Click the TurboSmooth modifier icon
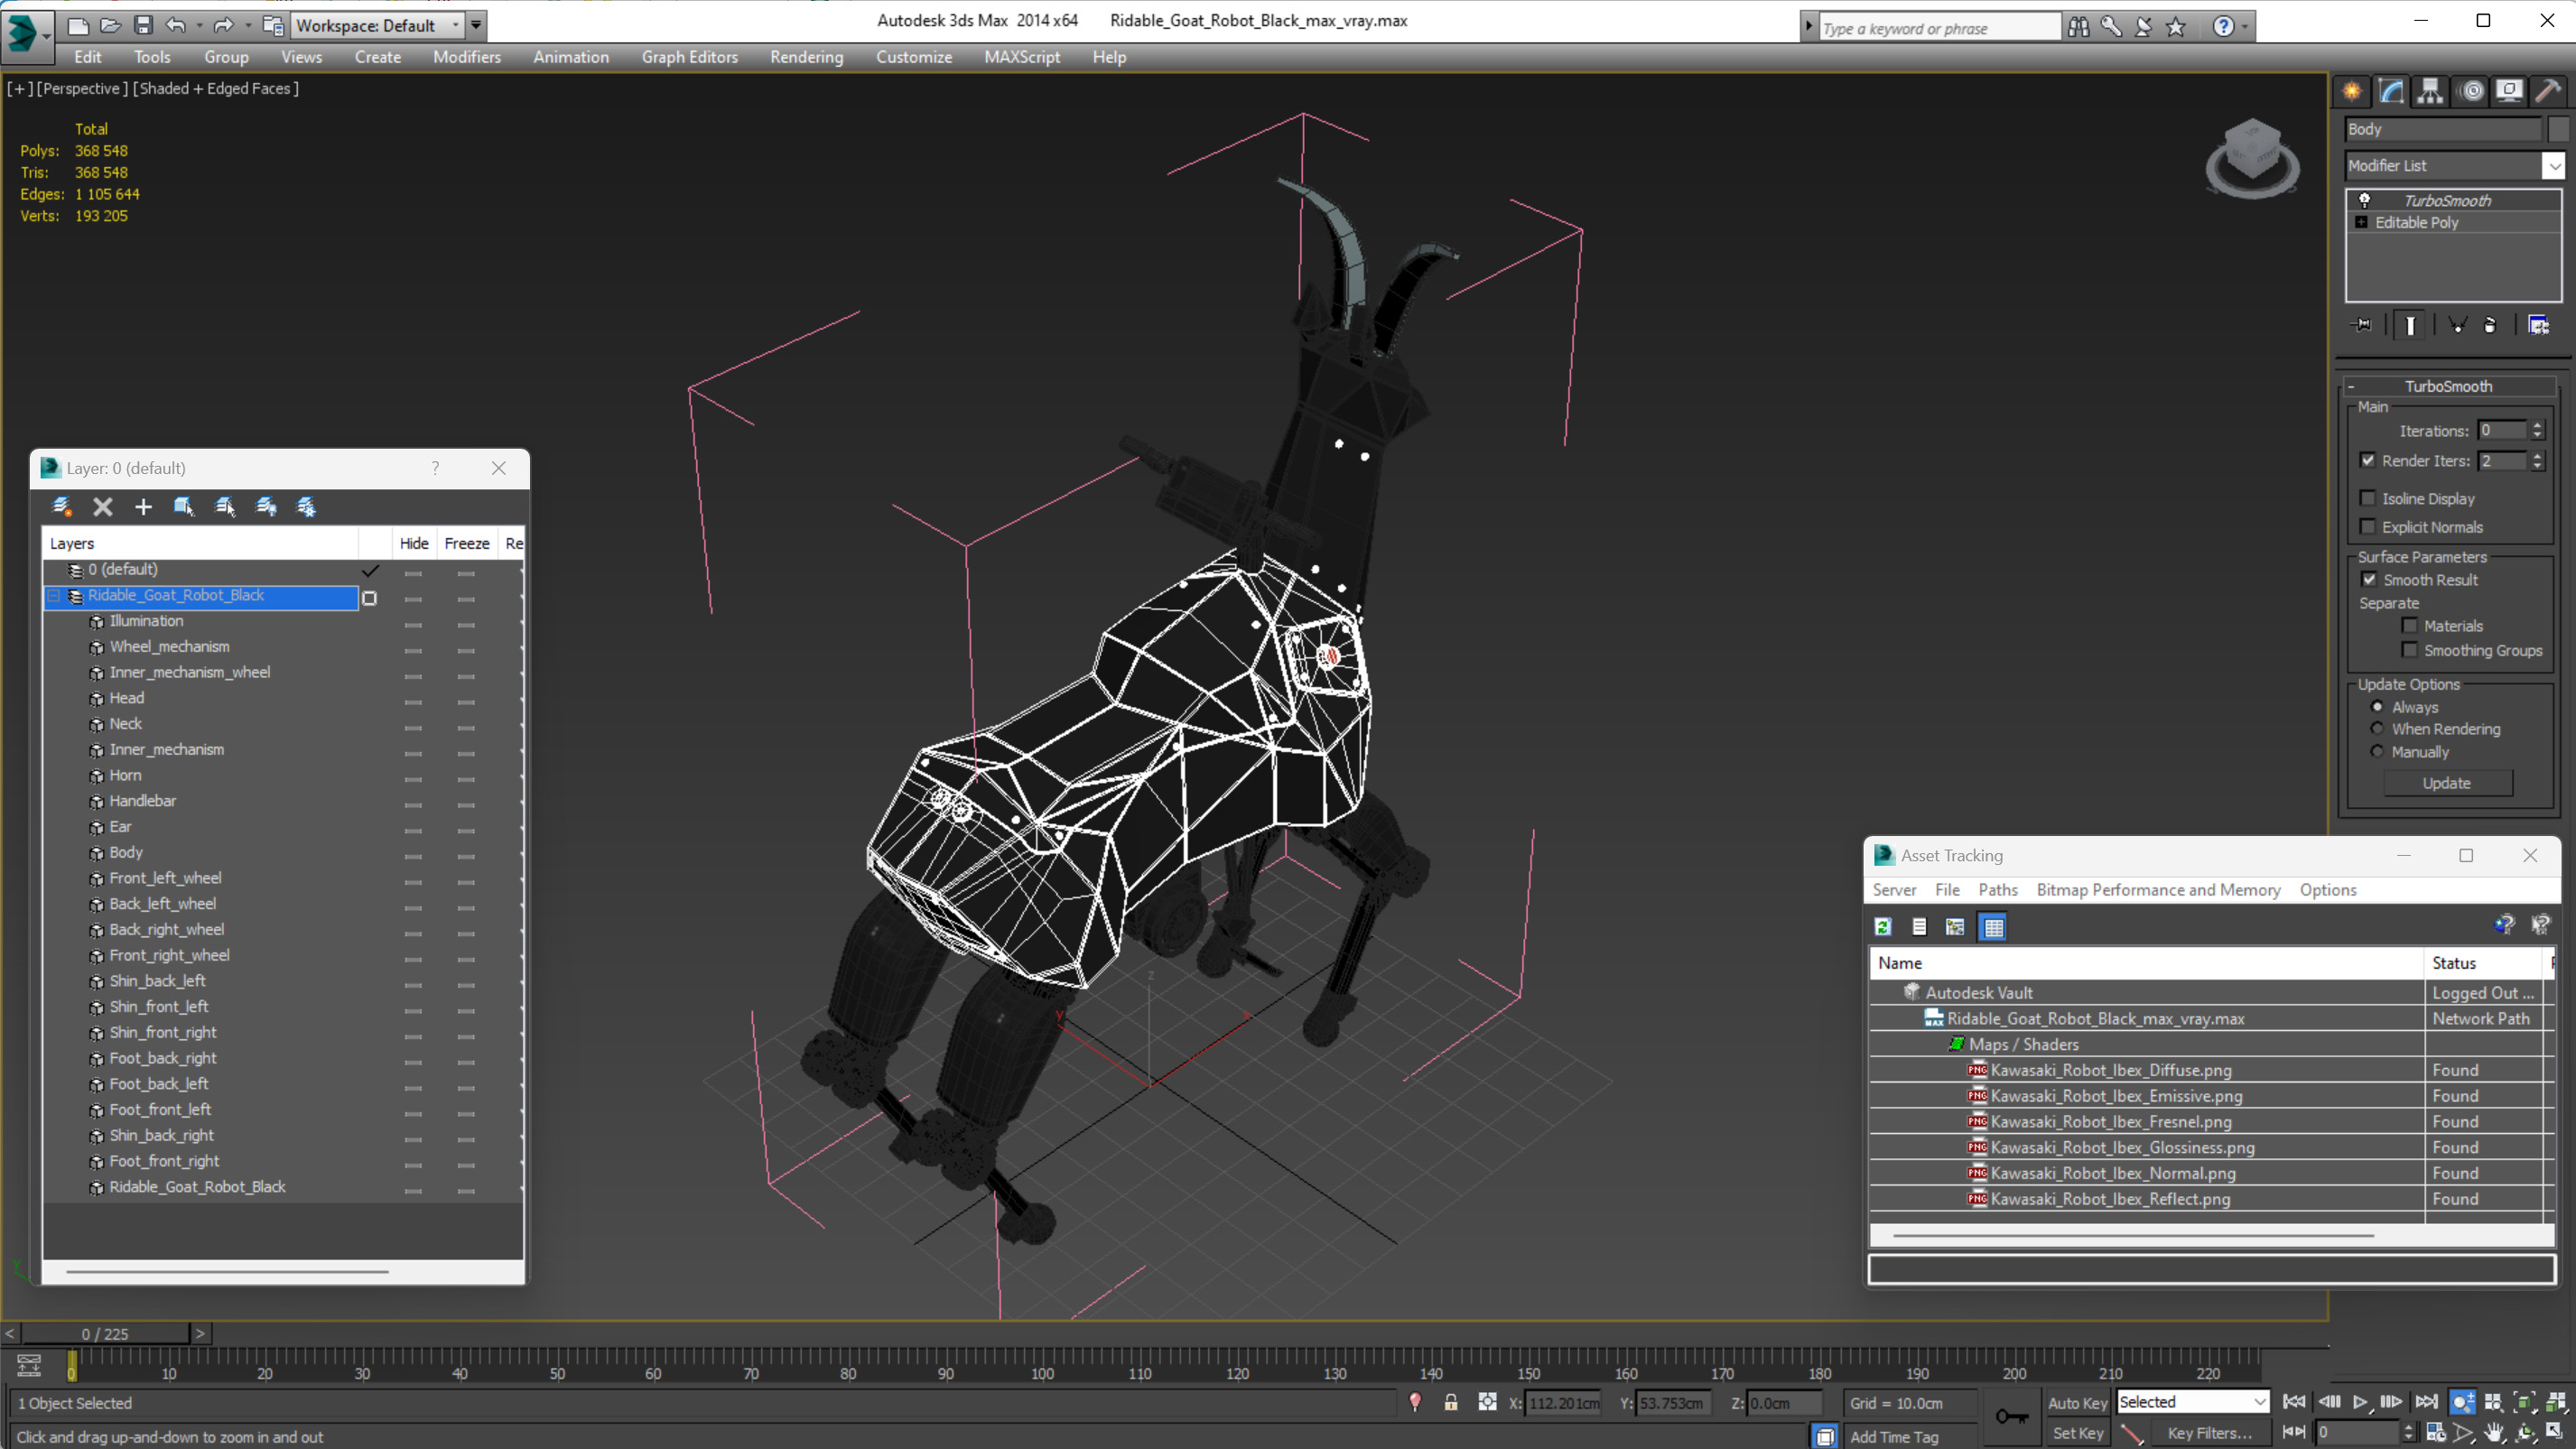2576x1449 pixels. click(2366, 198)
